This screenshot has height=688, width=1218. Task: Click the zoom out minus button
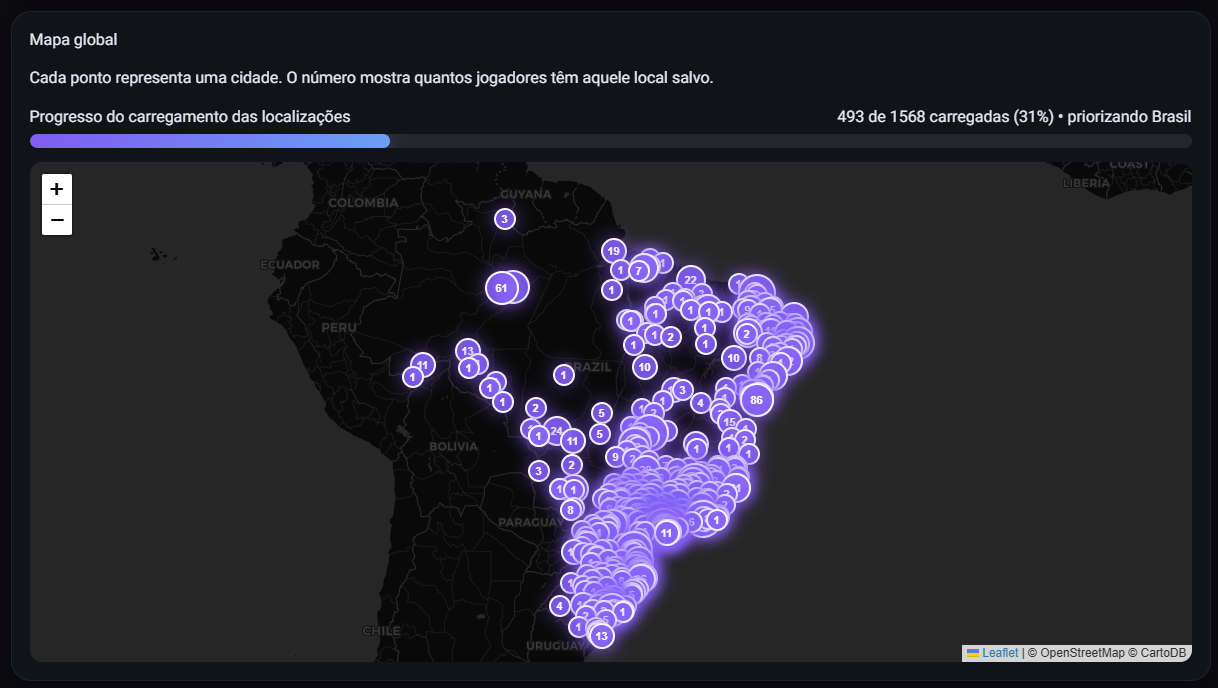[x=57, y=220]
